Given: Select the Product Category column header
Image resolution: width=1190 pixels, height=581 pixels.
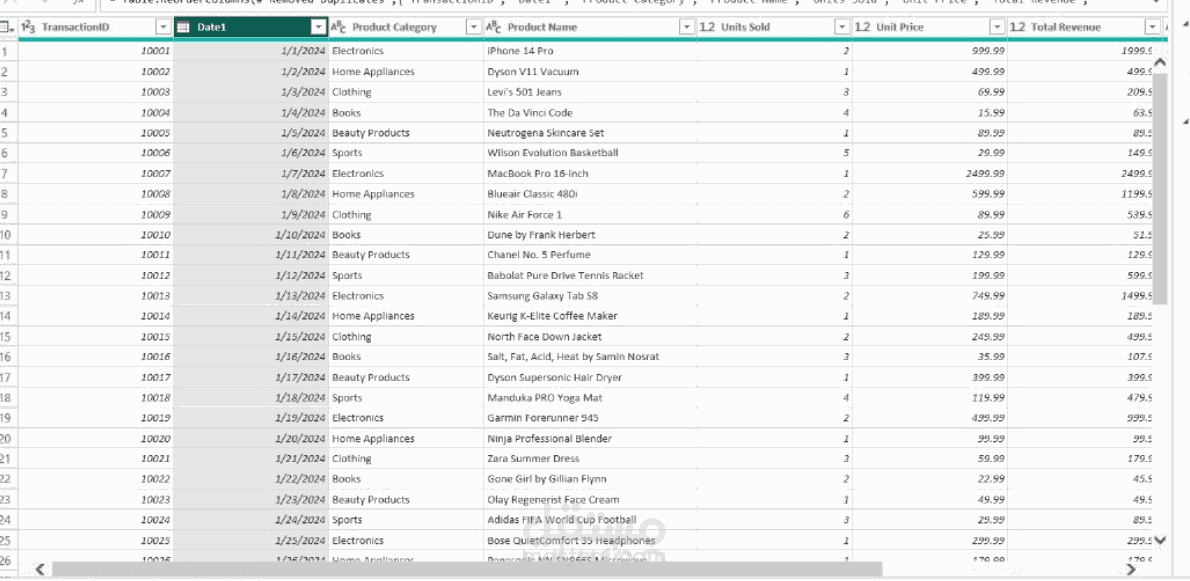Looking at the screenshot, I should (406, 27).
